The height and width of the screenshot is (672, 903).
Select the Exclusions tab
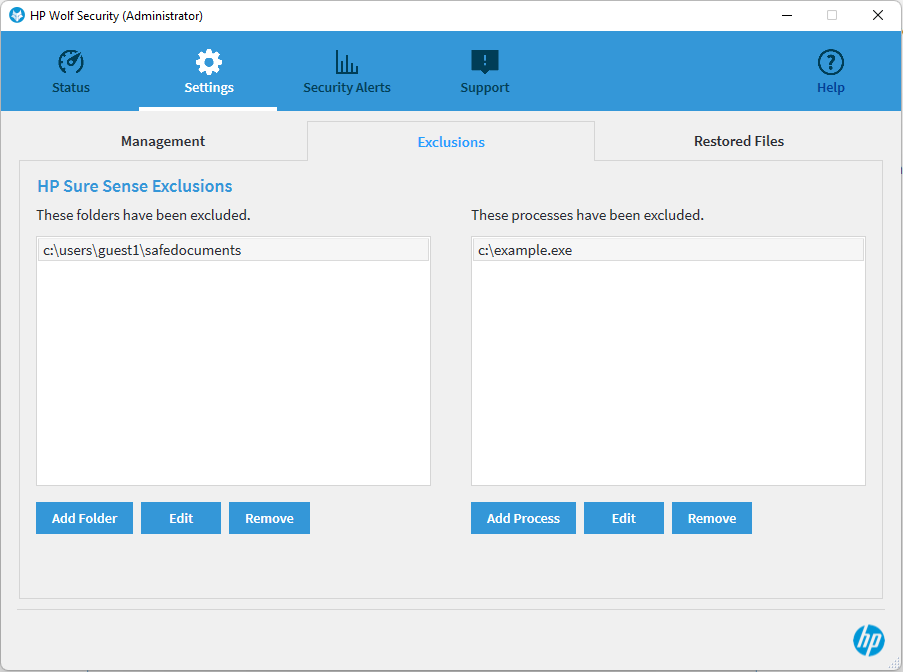click(451, 142)
